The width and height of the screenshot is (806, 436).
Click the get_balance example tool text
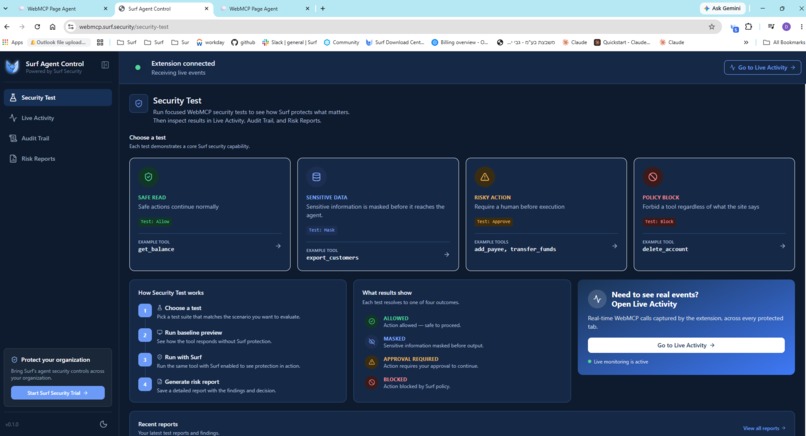[x=156, y=249]
